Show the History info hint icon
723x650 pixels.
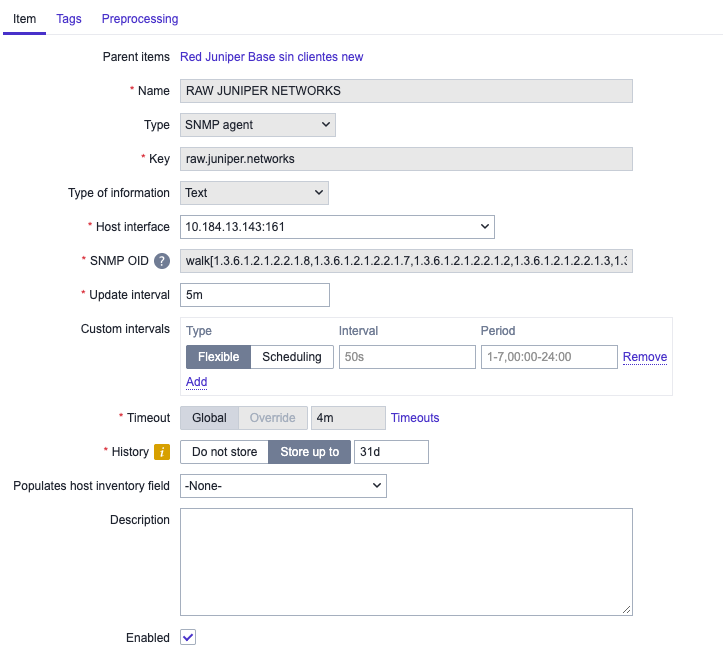click(x=162, y=452)
